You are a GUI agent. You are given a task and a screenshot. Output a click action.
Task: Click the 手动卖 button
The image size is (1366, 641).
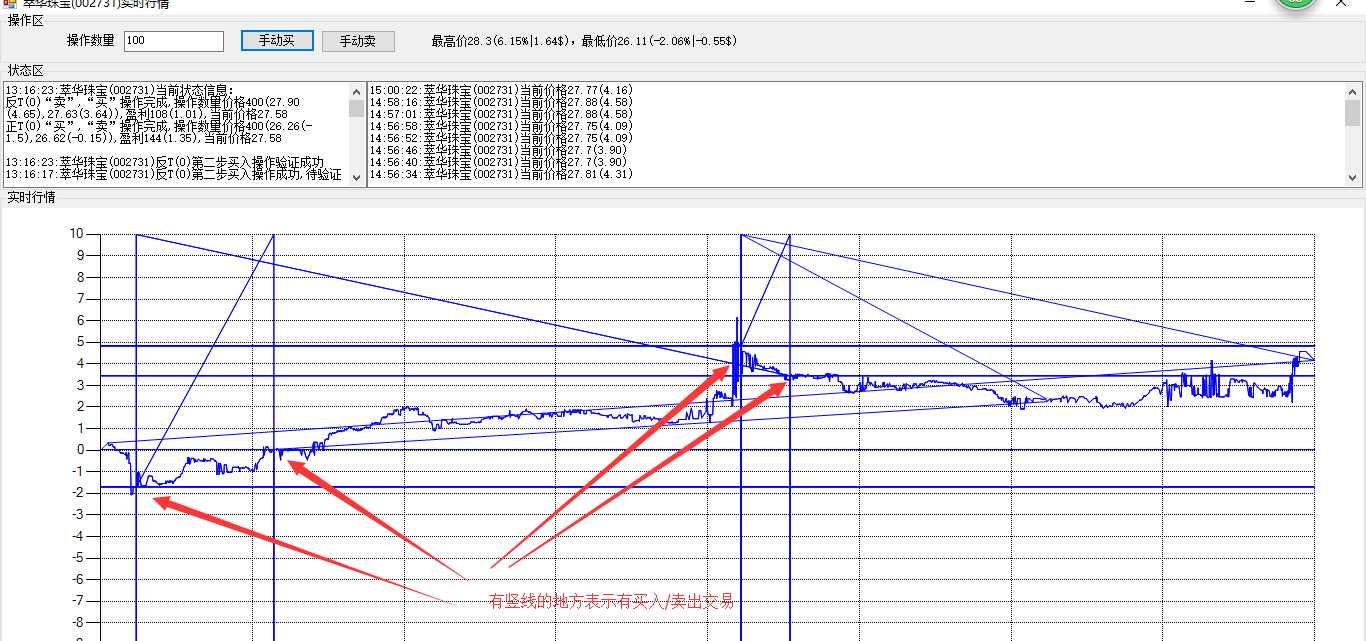click(x=358, y=41)
